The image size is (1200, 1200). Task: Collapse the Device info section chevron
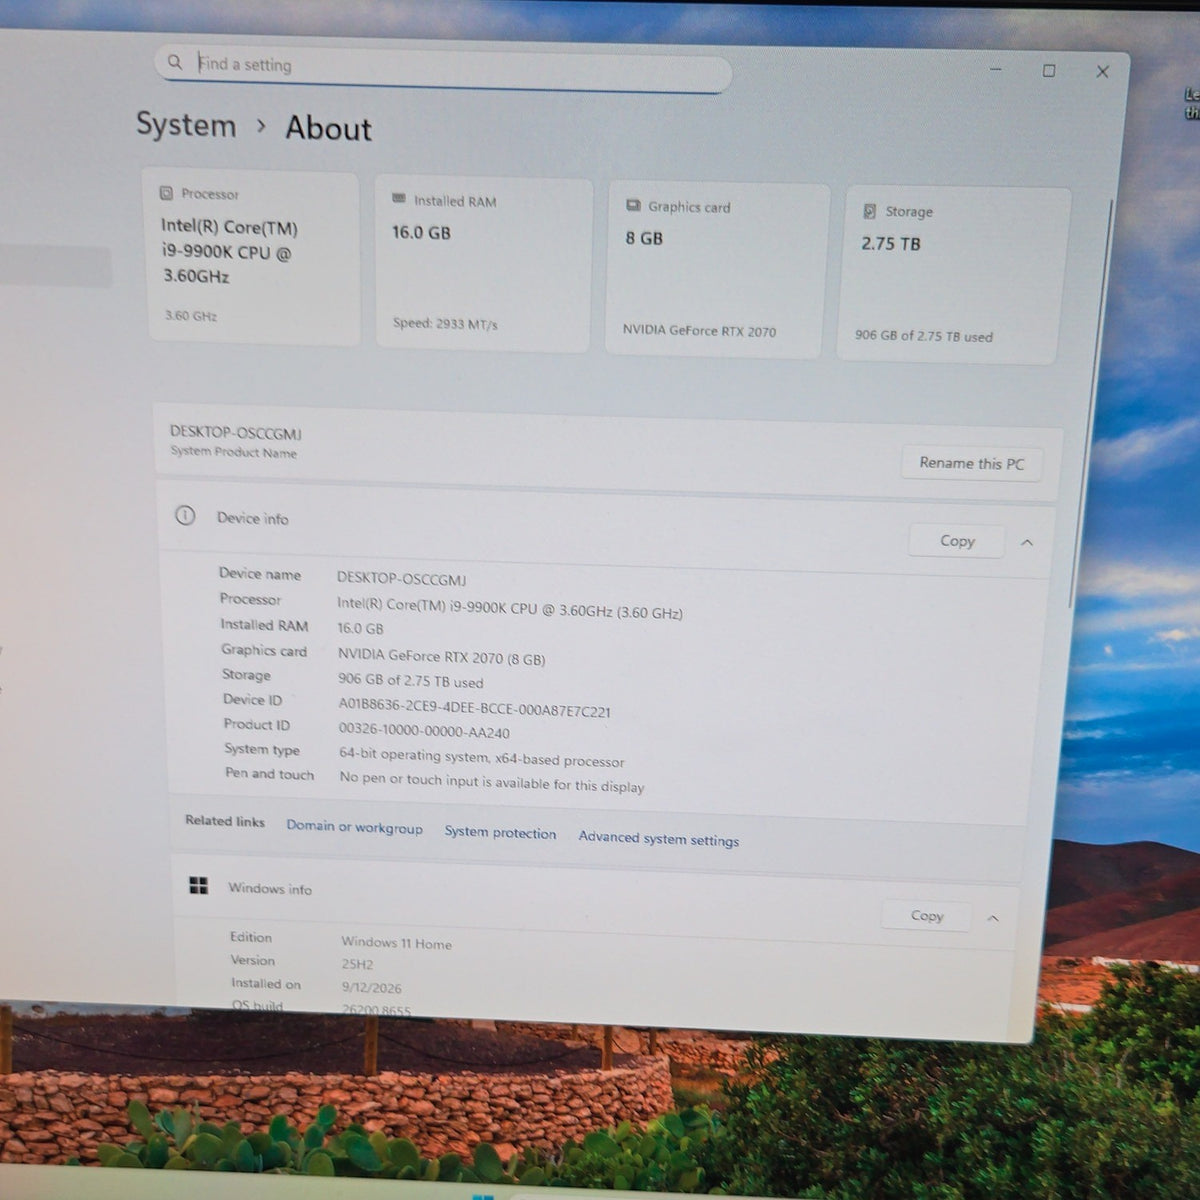(1027, 542)
